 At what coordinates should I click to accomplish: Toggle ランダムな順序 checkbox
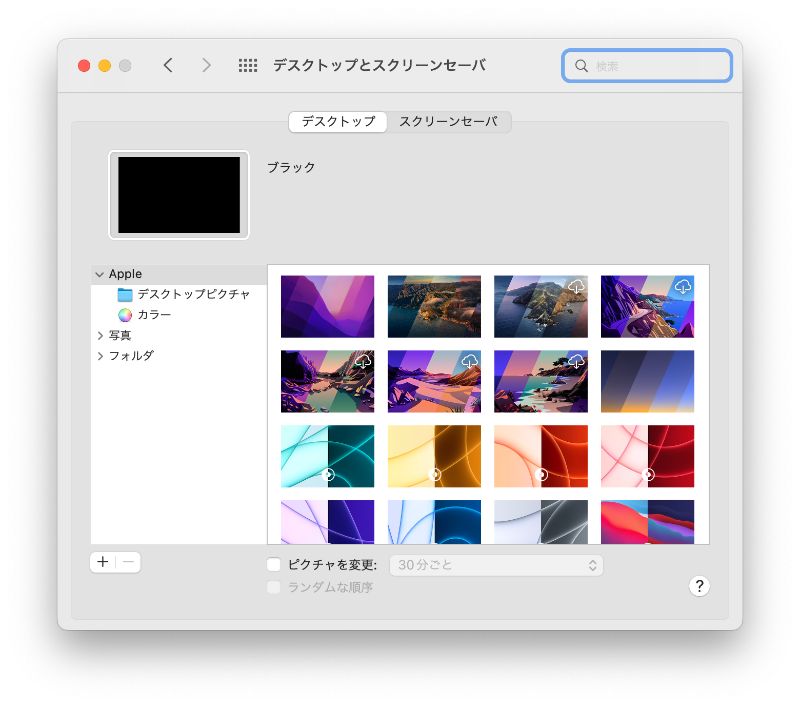click(x=274, y=587)
